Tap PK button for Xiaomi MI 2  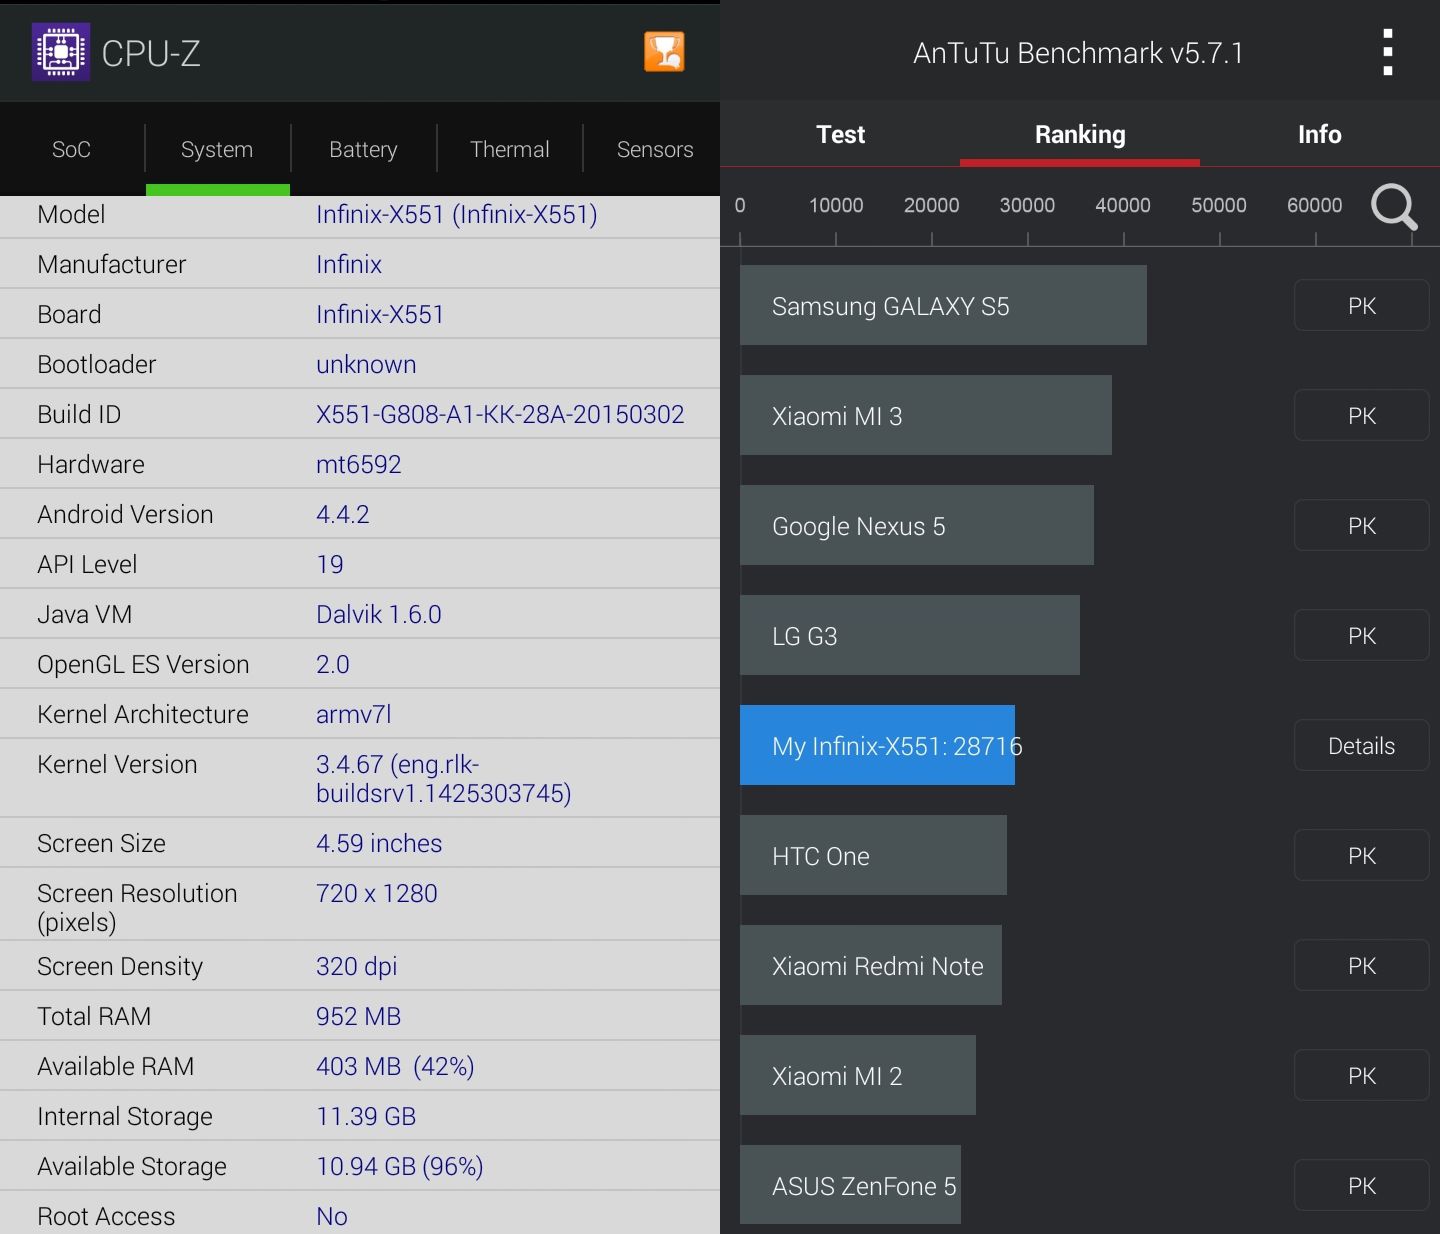click(x=1362, y=1075)
